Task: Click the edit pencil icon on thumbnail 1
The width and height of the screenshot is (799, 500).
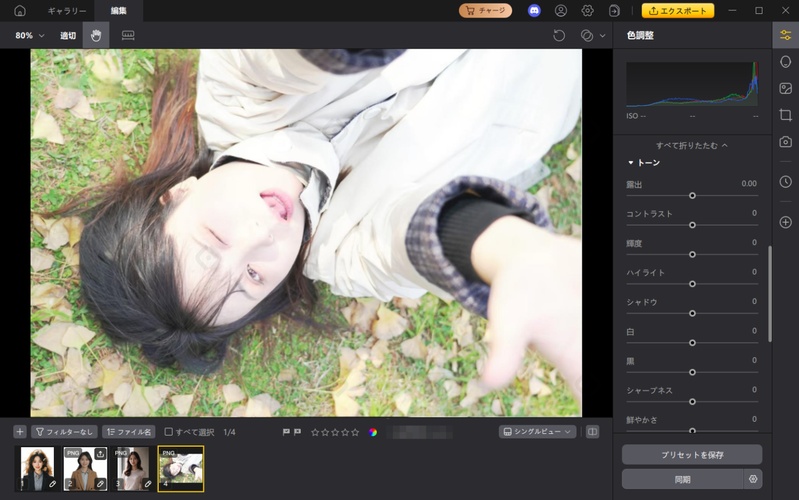Action: [52, 484]
